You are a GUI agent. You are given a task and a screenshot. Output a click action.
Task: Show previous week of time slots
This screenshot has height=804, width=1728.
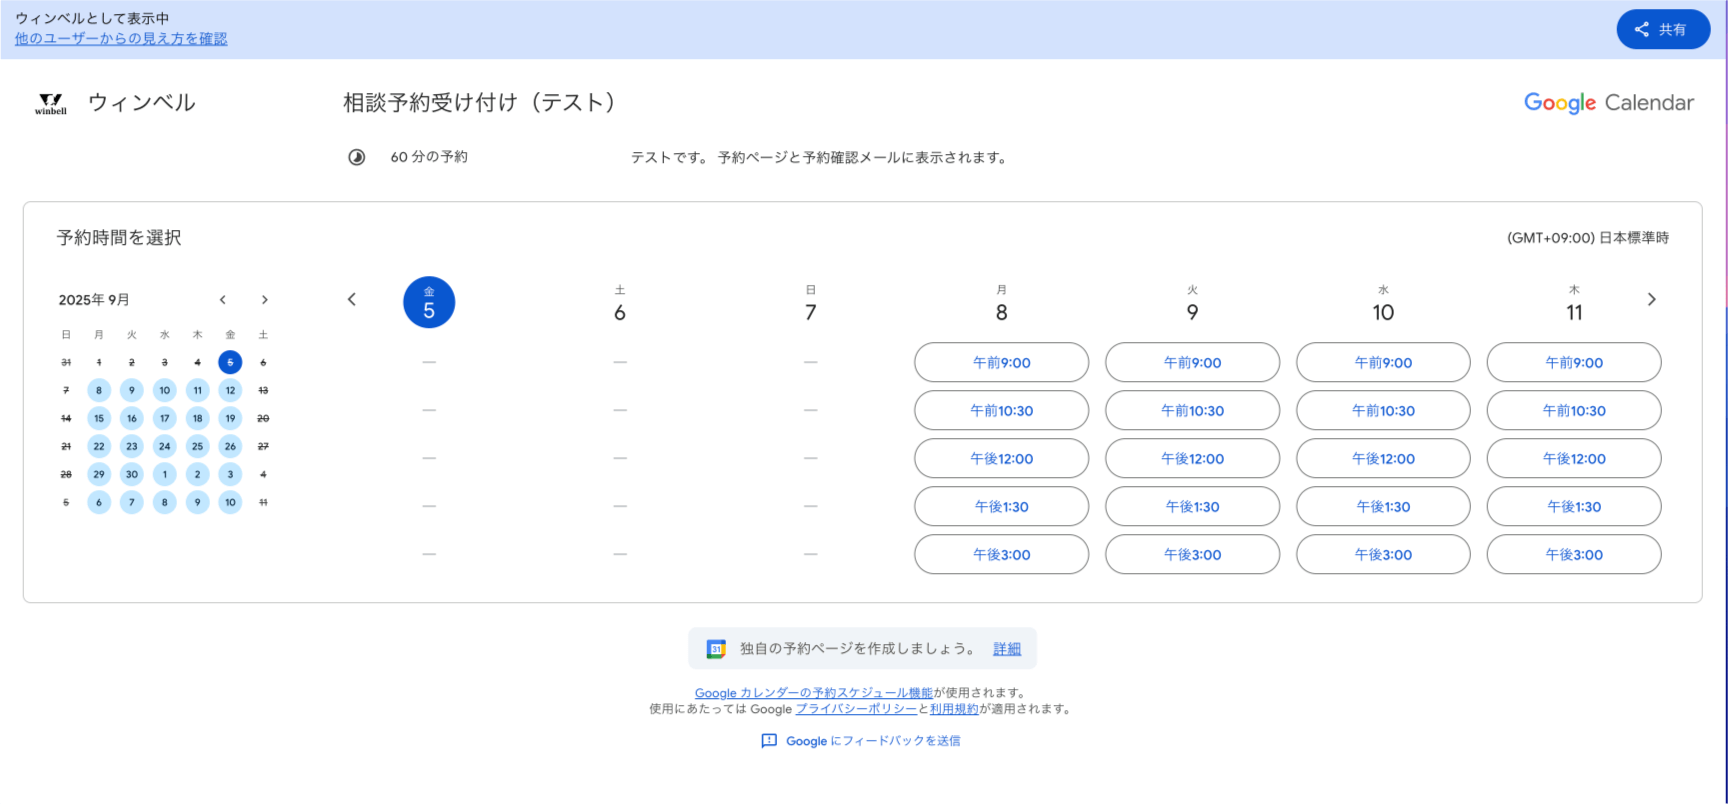352,299
